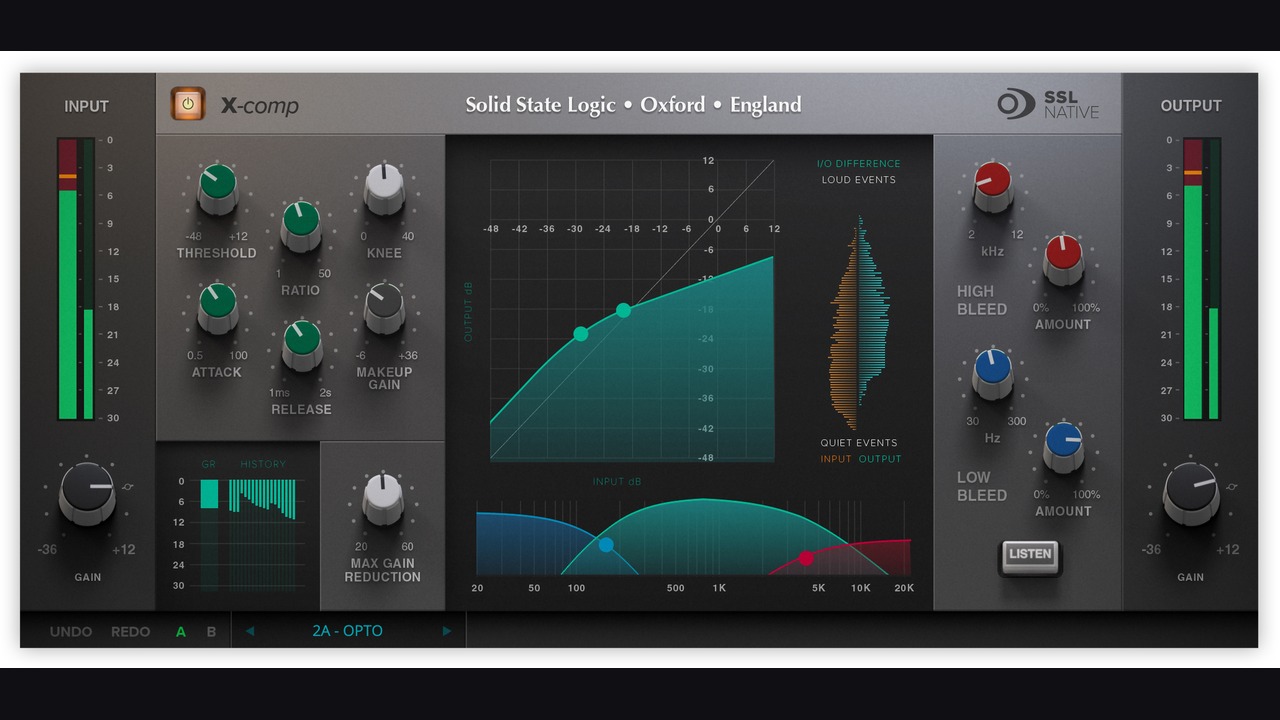Click the green Ratio knob
This screenshot has height=720, width=1280.
pos(301,225)
